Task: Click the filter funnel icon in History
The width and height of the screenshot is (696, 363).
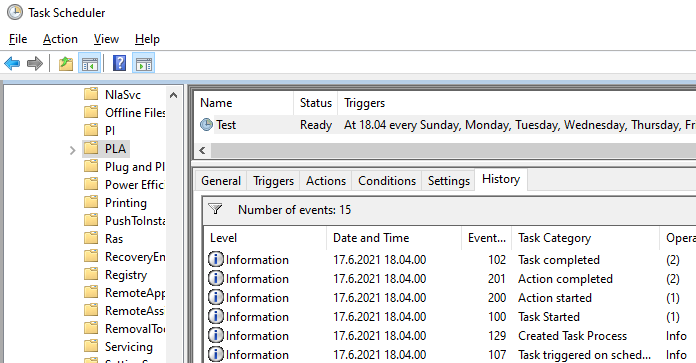Action: [x=215, y=209]
